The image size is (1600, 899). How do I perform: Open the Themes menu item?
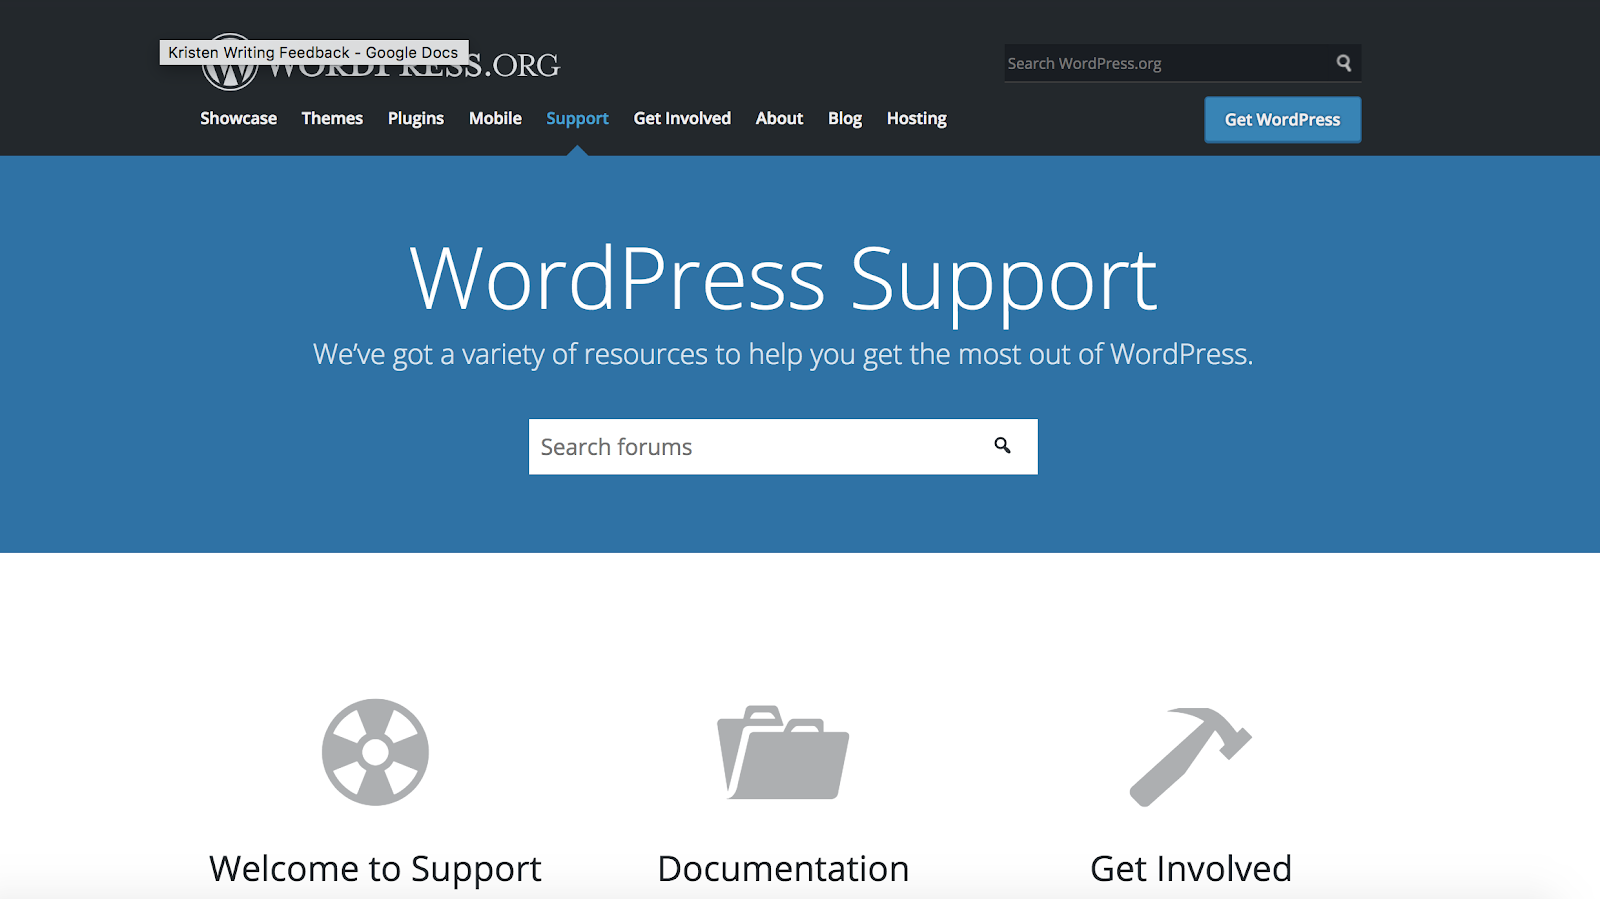point(332,118)
